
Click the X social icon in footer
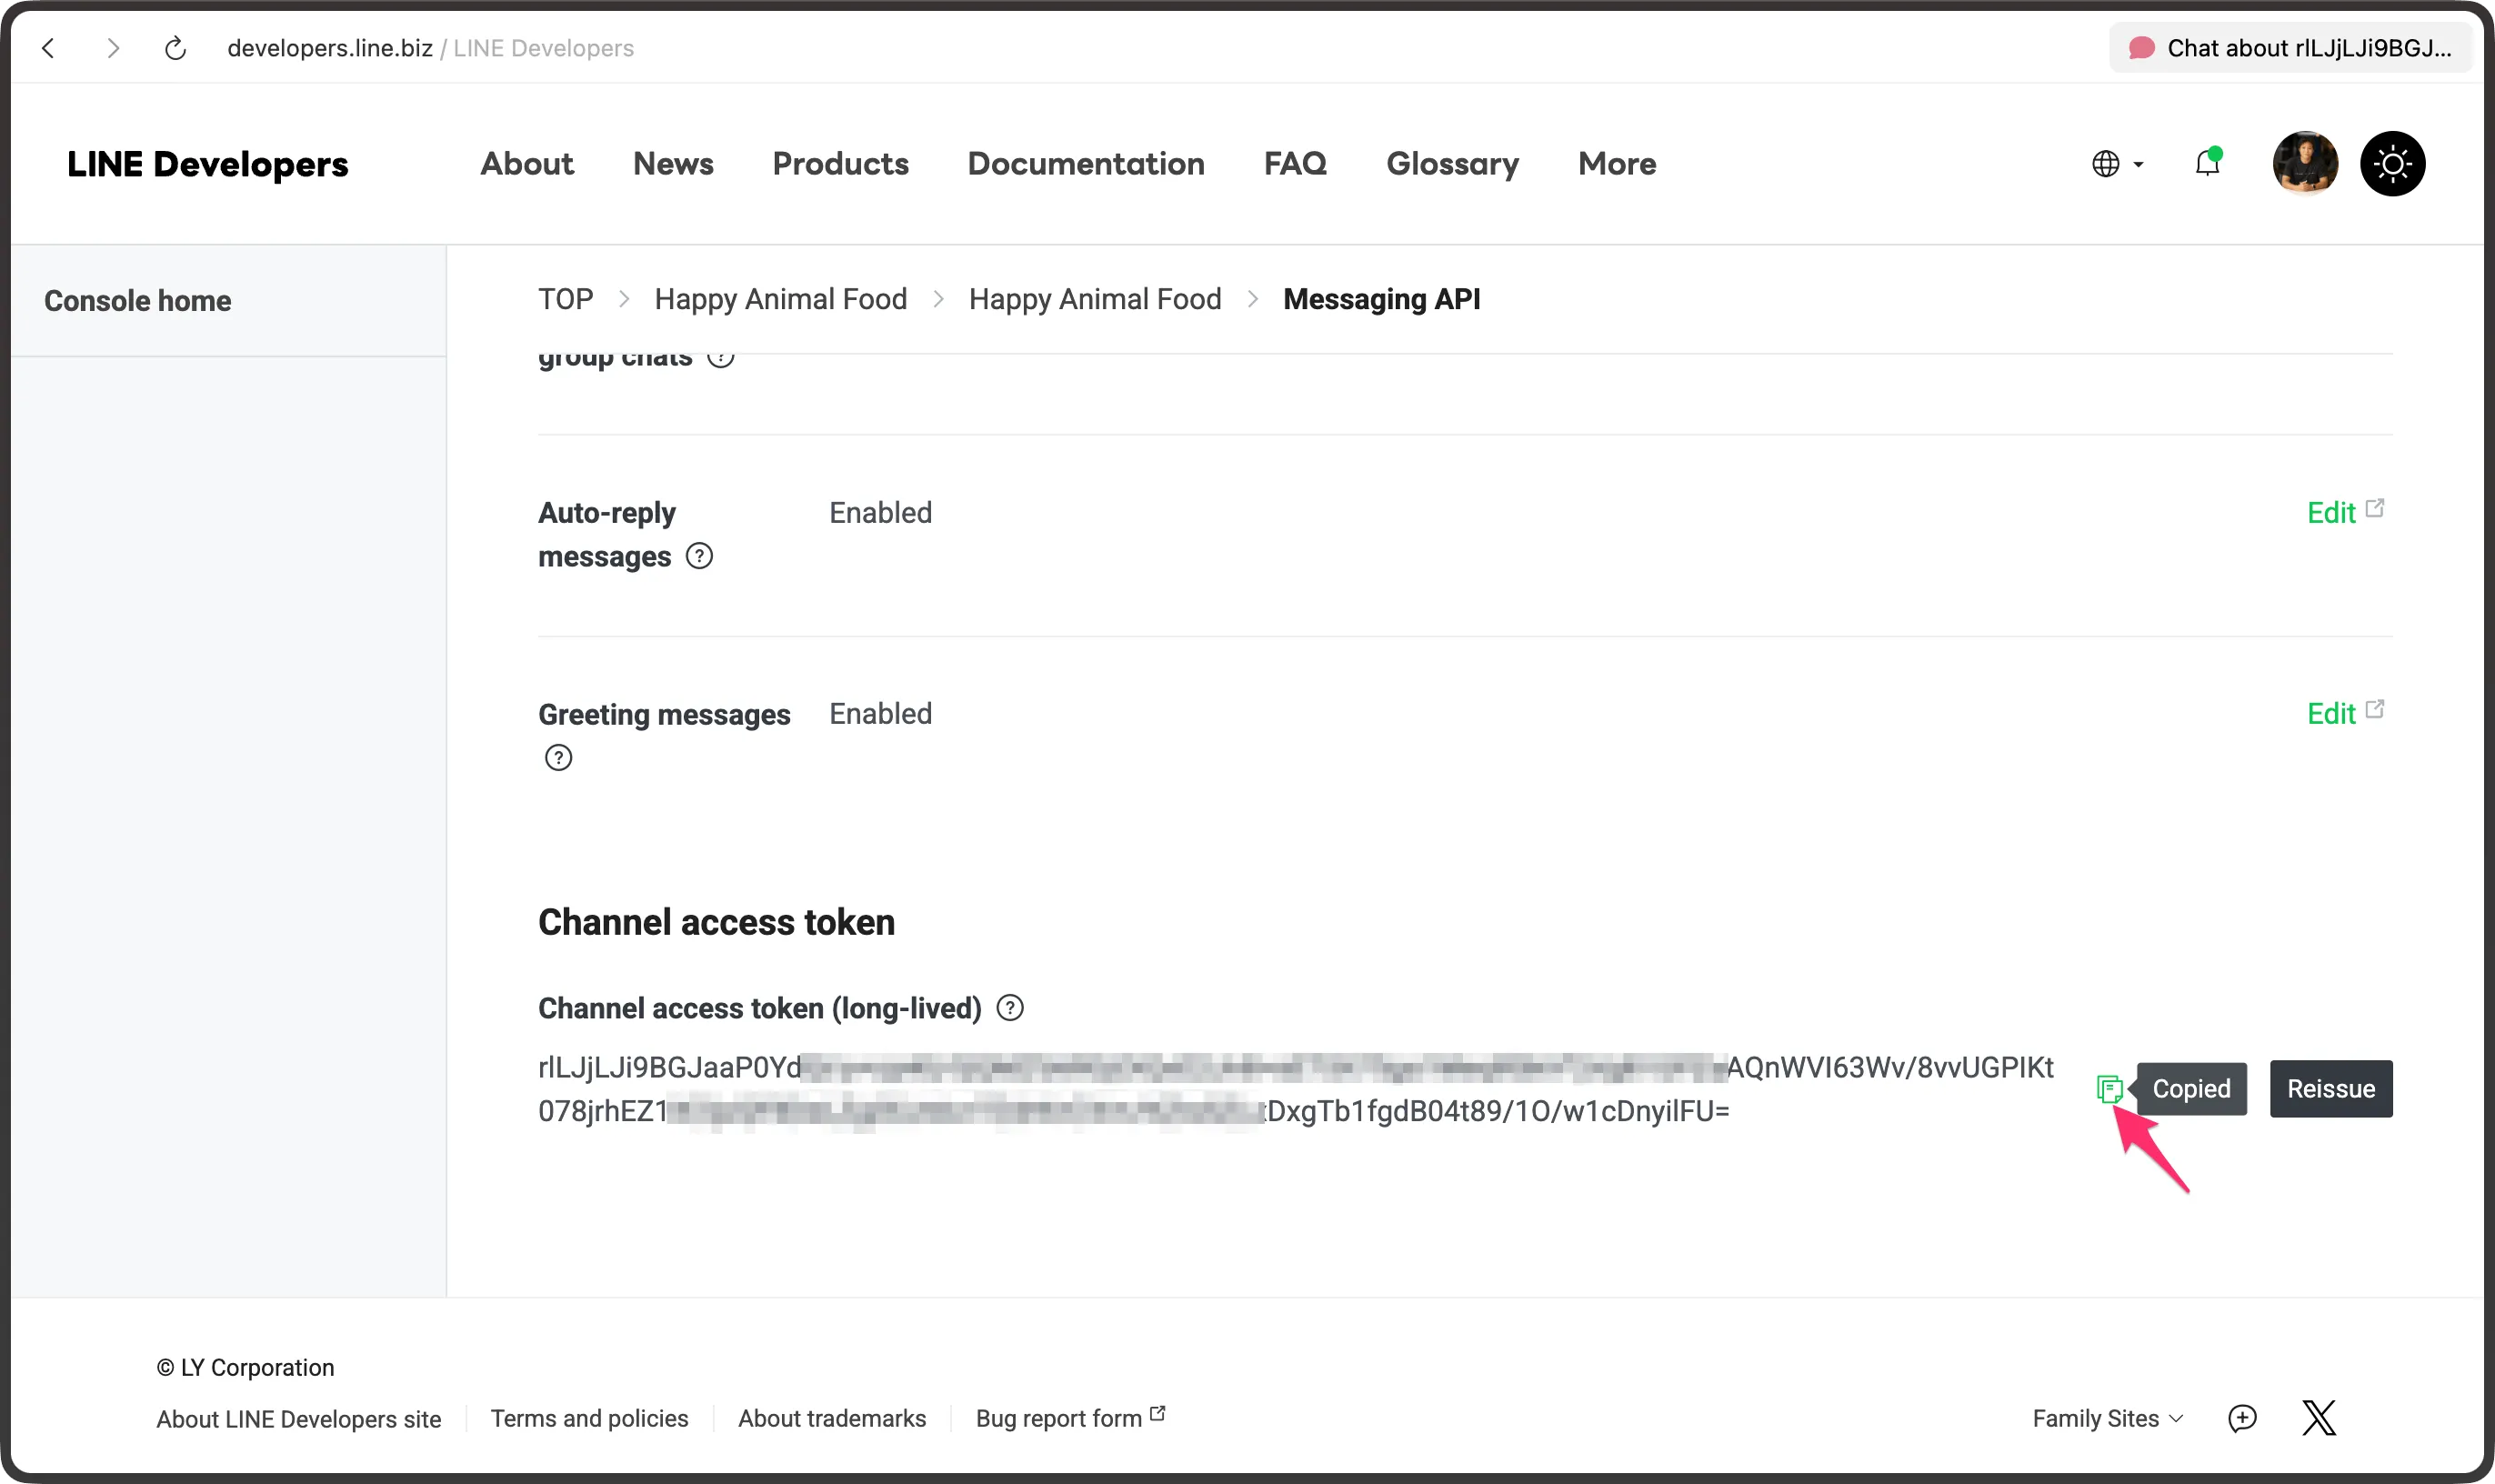[x=2319, y=1417]
